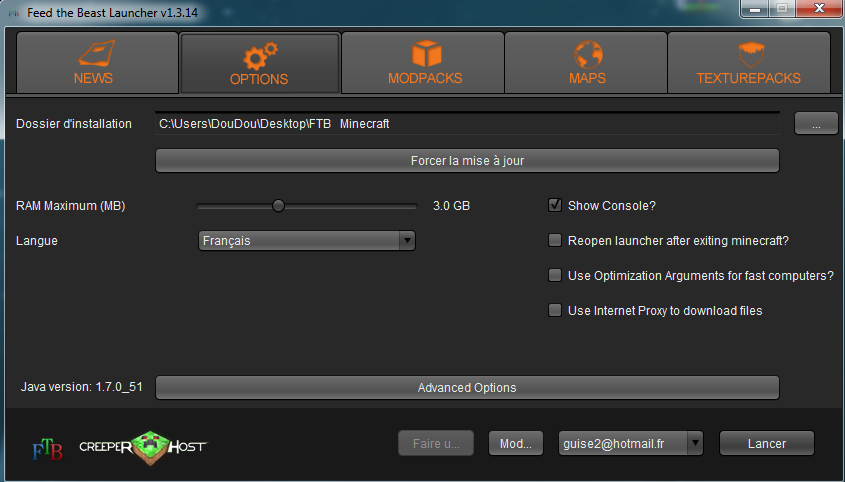
Task: Go to the MAPS tab
Action: pyautogui.click(x=586, y=63)
